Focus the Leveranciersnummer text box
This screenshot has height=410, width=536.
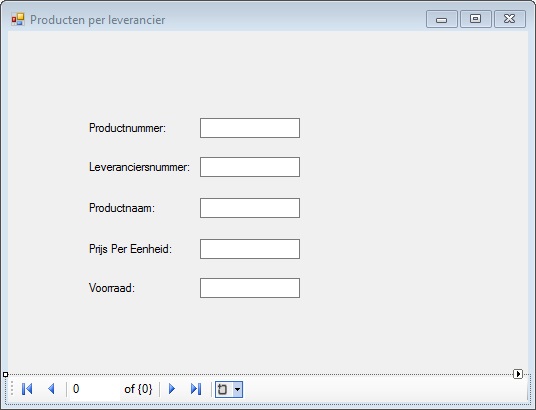click(250, 167)
